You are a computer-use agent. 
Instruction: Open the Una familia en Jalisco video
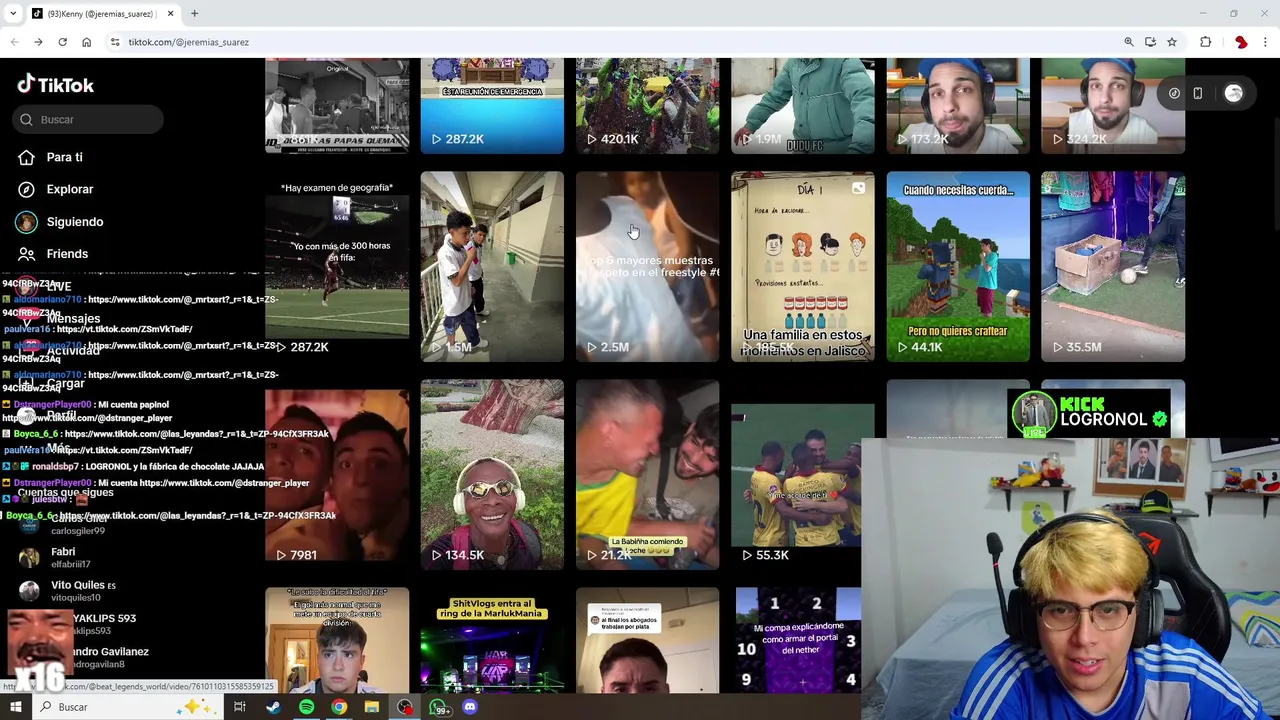click(802, 266)
